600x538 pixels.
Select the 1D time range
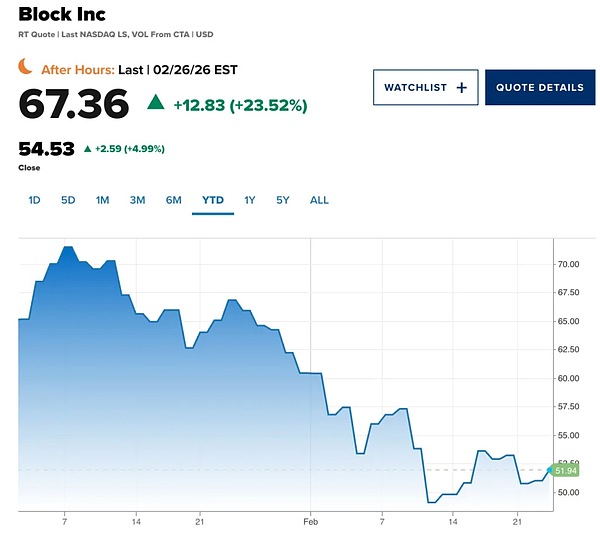click(34, 200)
